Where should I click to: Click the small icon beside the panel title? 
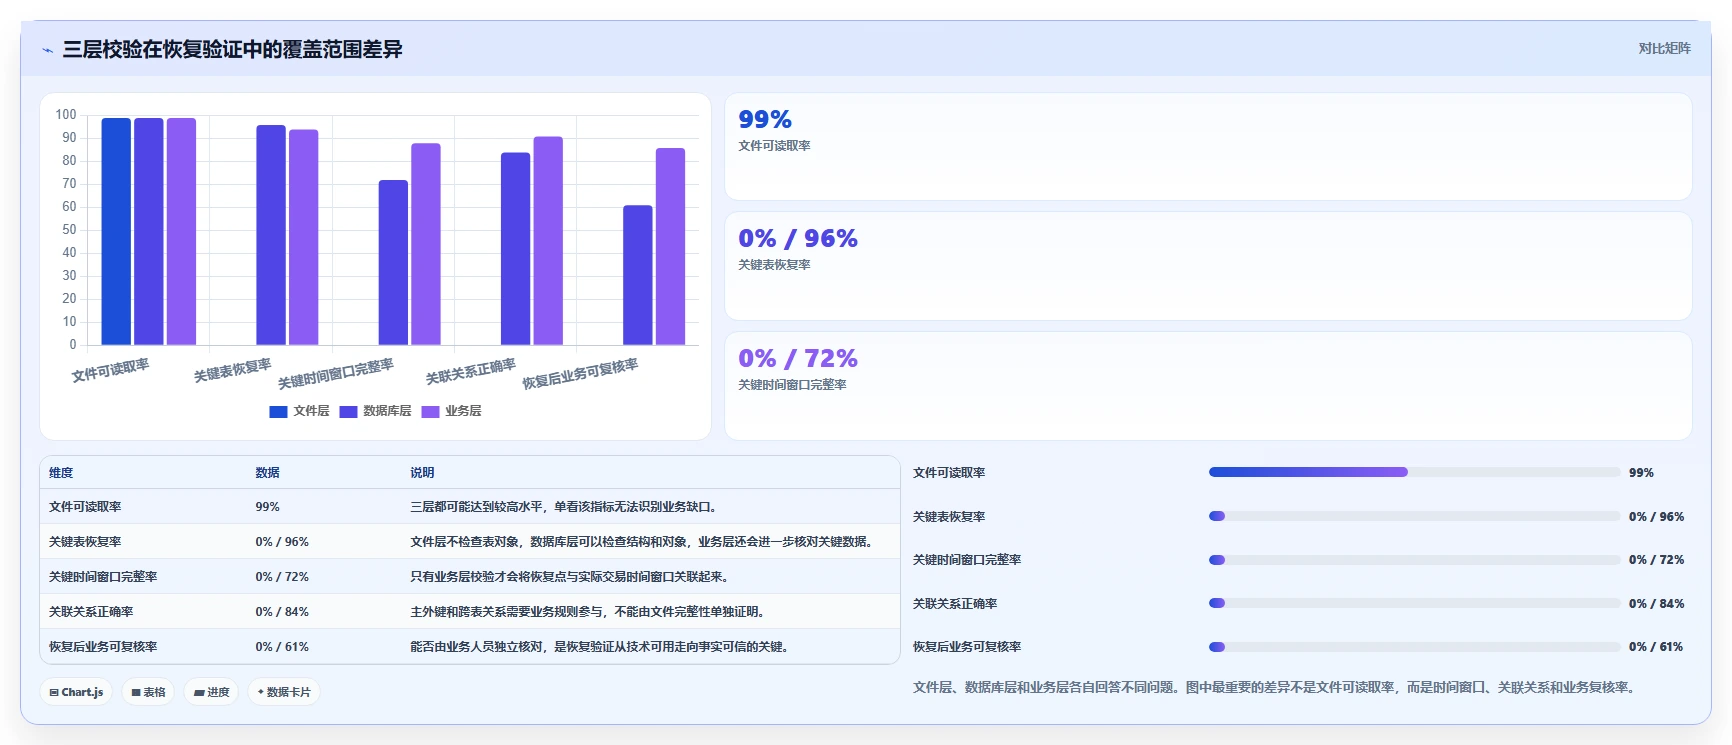(x=47, y=50)
